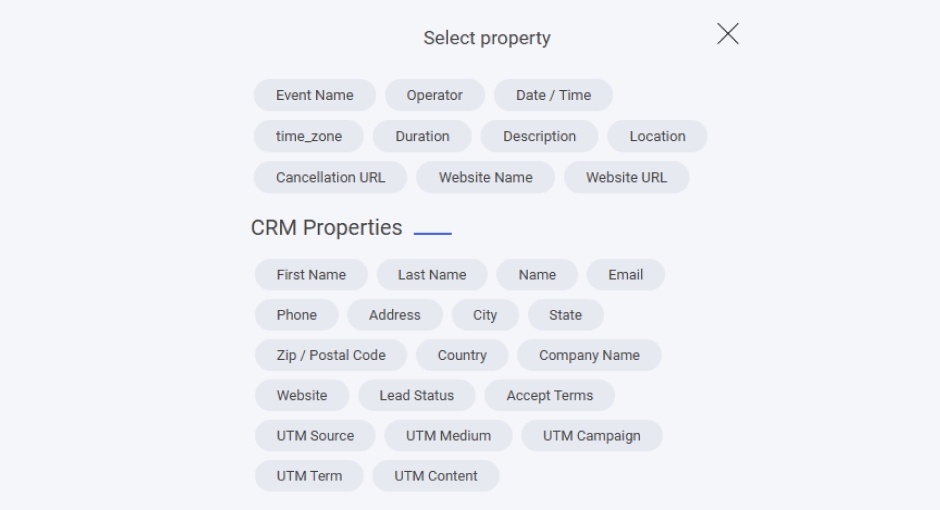This screenshot has height=510, width=940.
Task: Choose the Accept Terms property
Action: tap(549, 395)
